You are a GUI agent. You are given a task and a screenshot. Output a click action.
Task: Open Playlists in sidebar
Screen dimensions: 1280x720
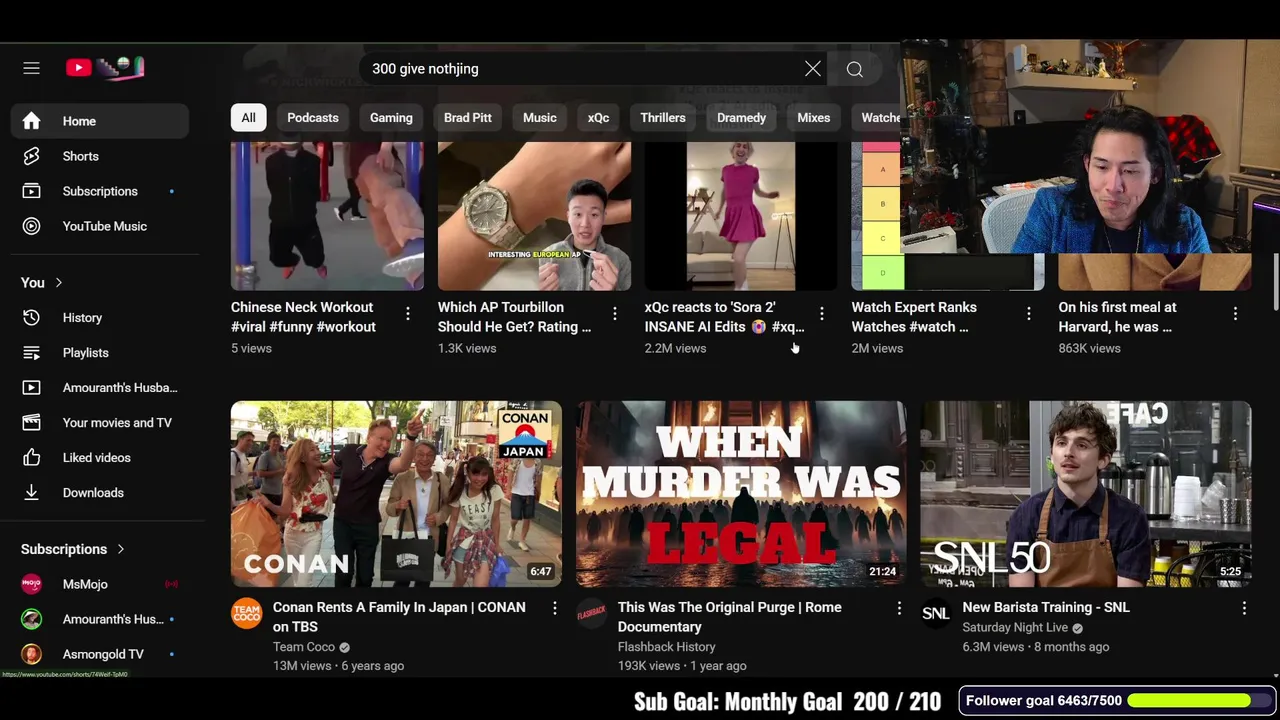(x=100, y=353)
